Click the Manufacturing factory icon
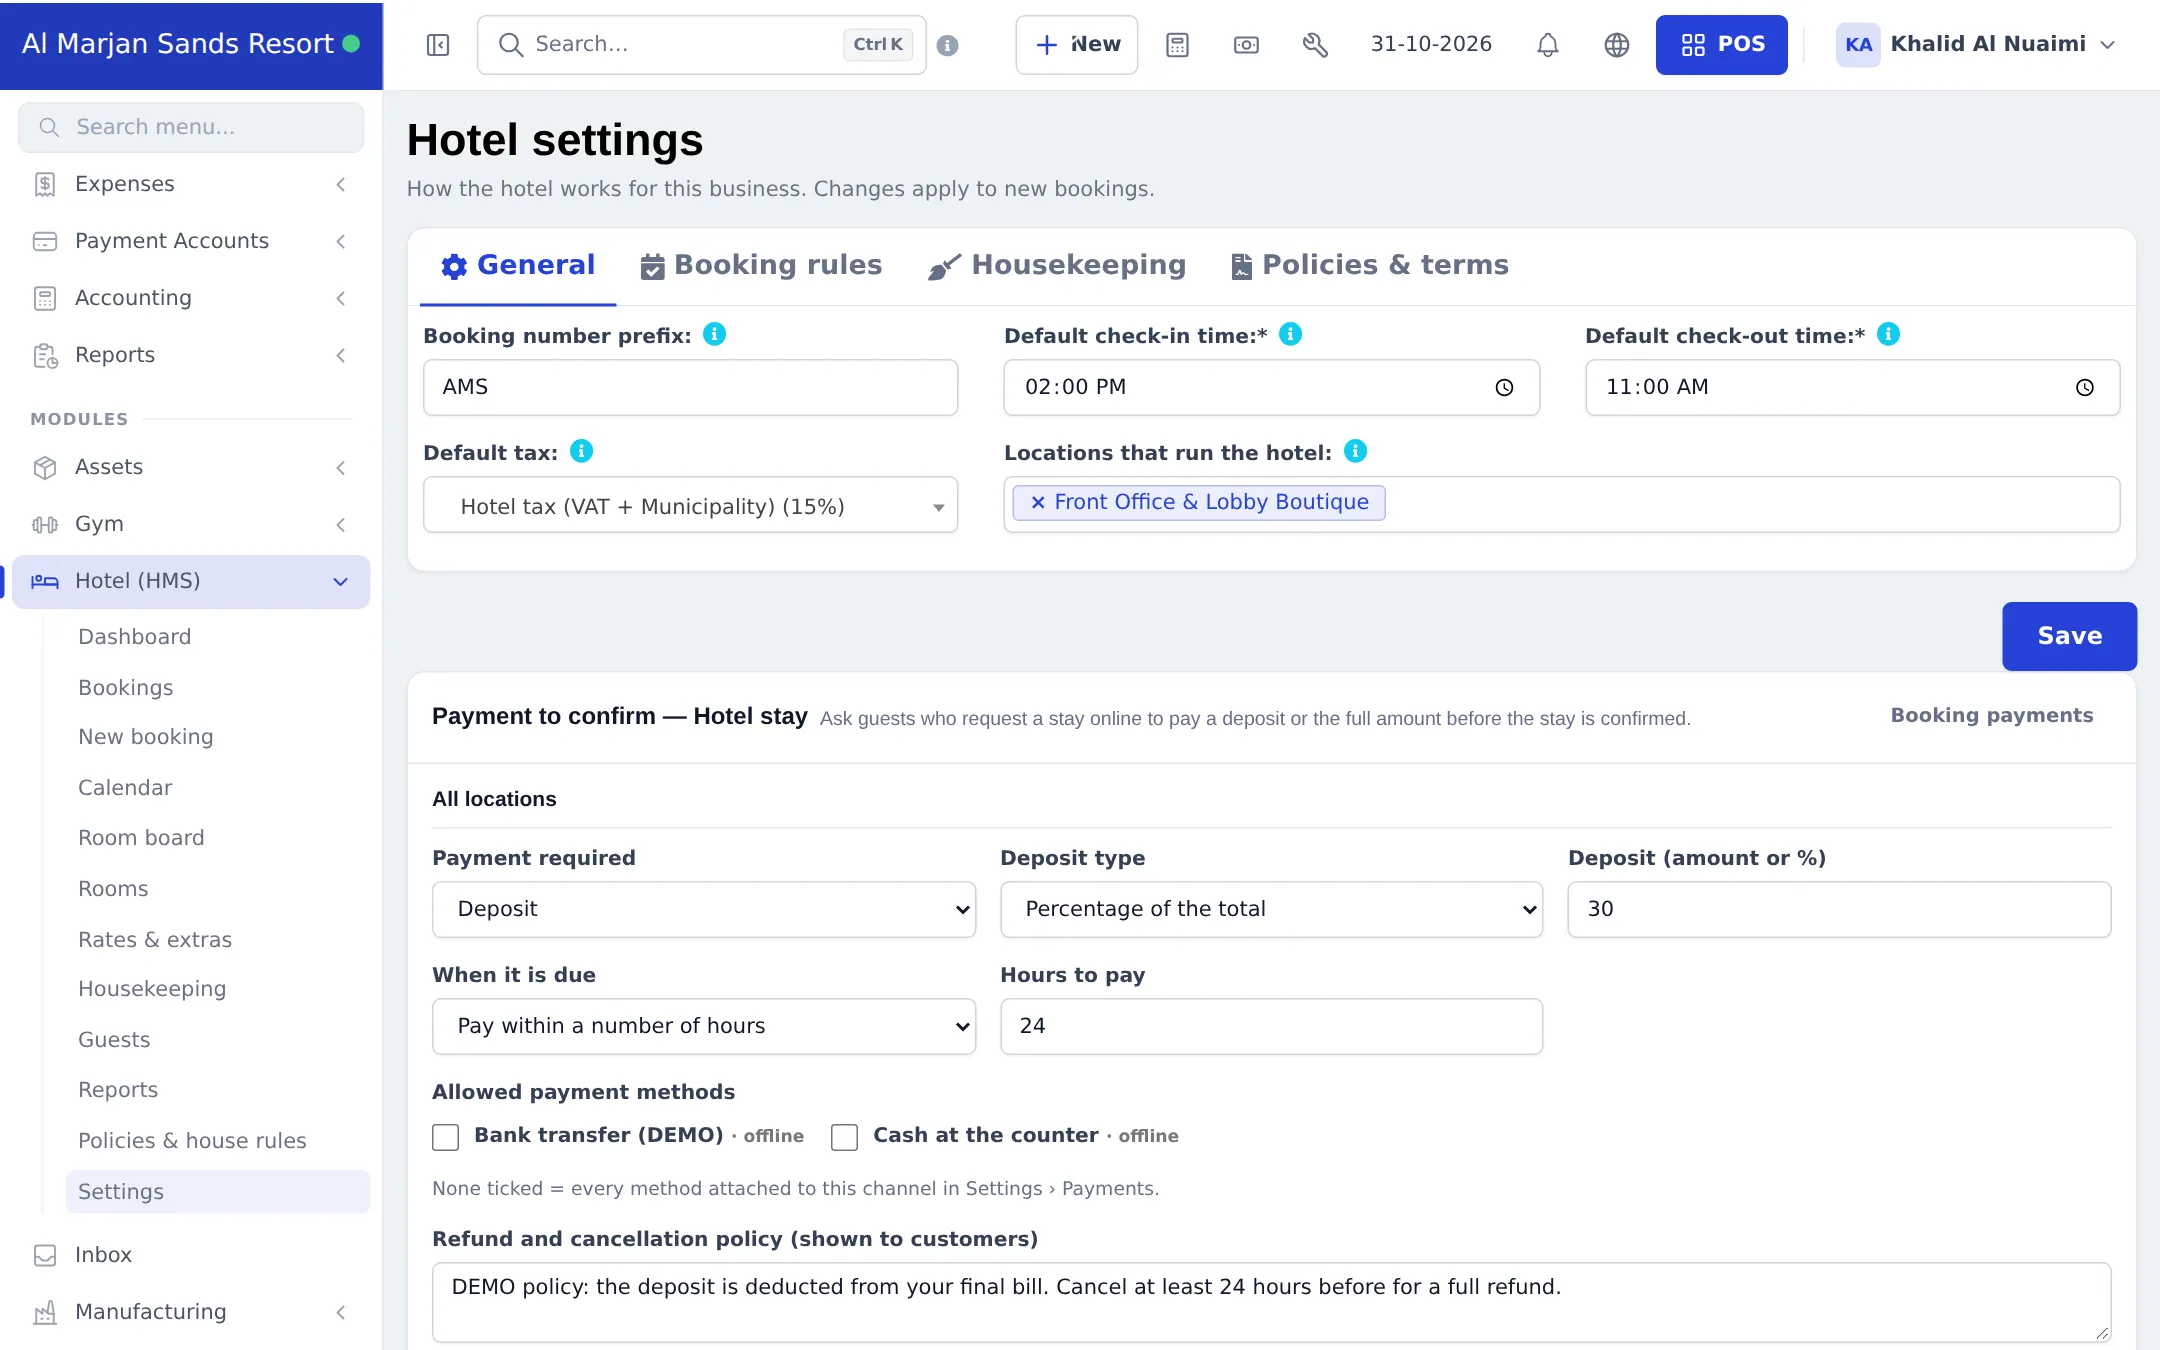This screenshot has width=2160, height=1350. click(45, 1312)
